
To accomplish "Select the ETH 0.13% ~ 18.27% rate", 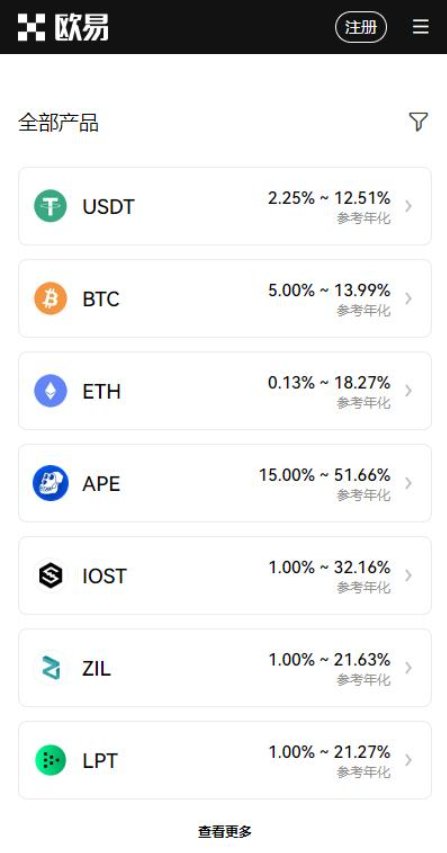I will point(329,383).
